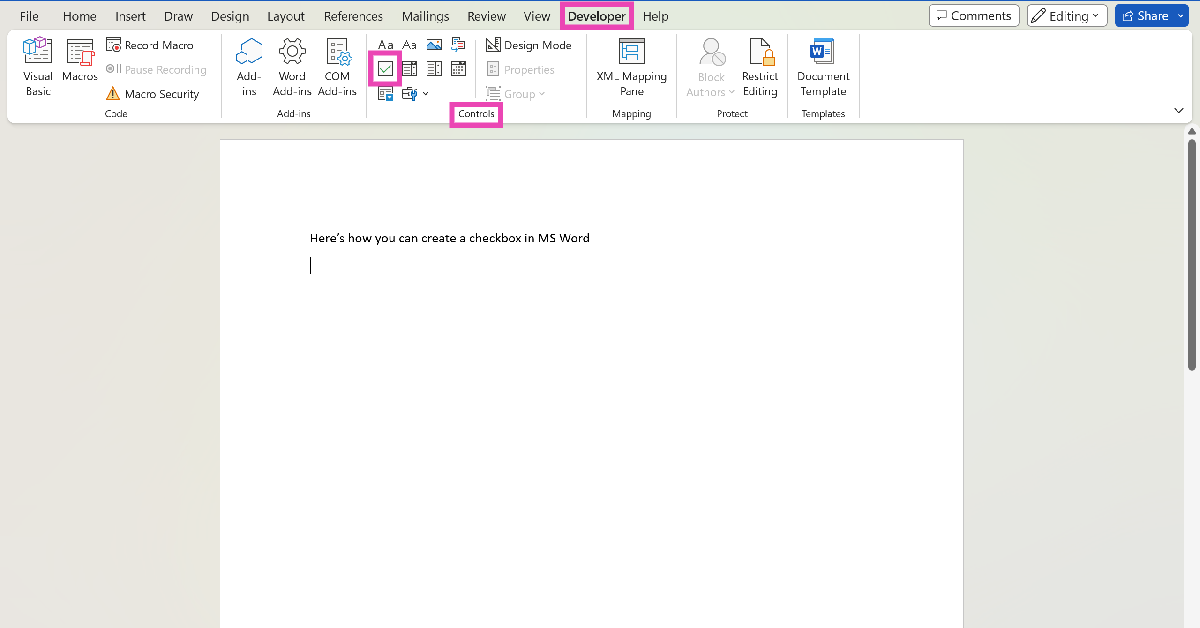Insert a Picture content control
Screen dimensions: 1200x628
point(434,45)
